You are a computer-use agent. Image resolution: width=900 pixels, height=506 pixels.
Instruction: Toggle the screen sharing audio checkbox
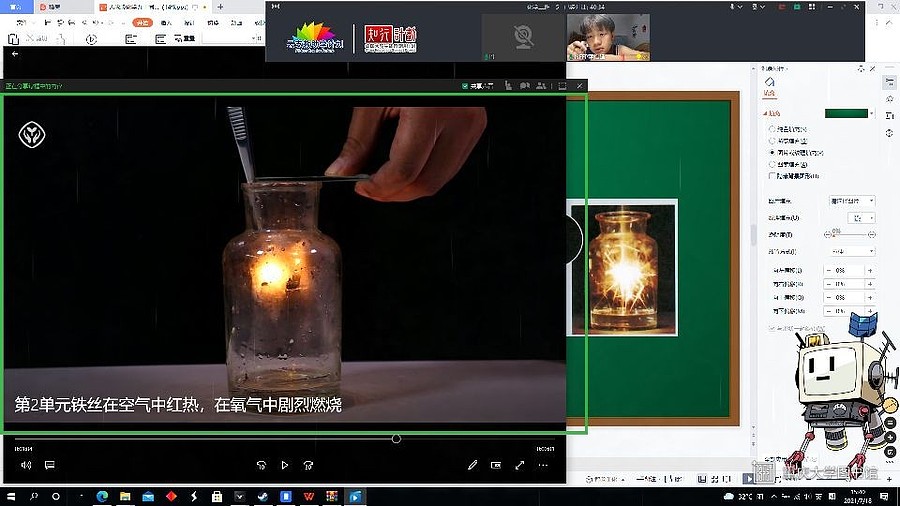click(465, 86)
